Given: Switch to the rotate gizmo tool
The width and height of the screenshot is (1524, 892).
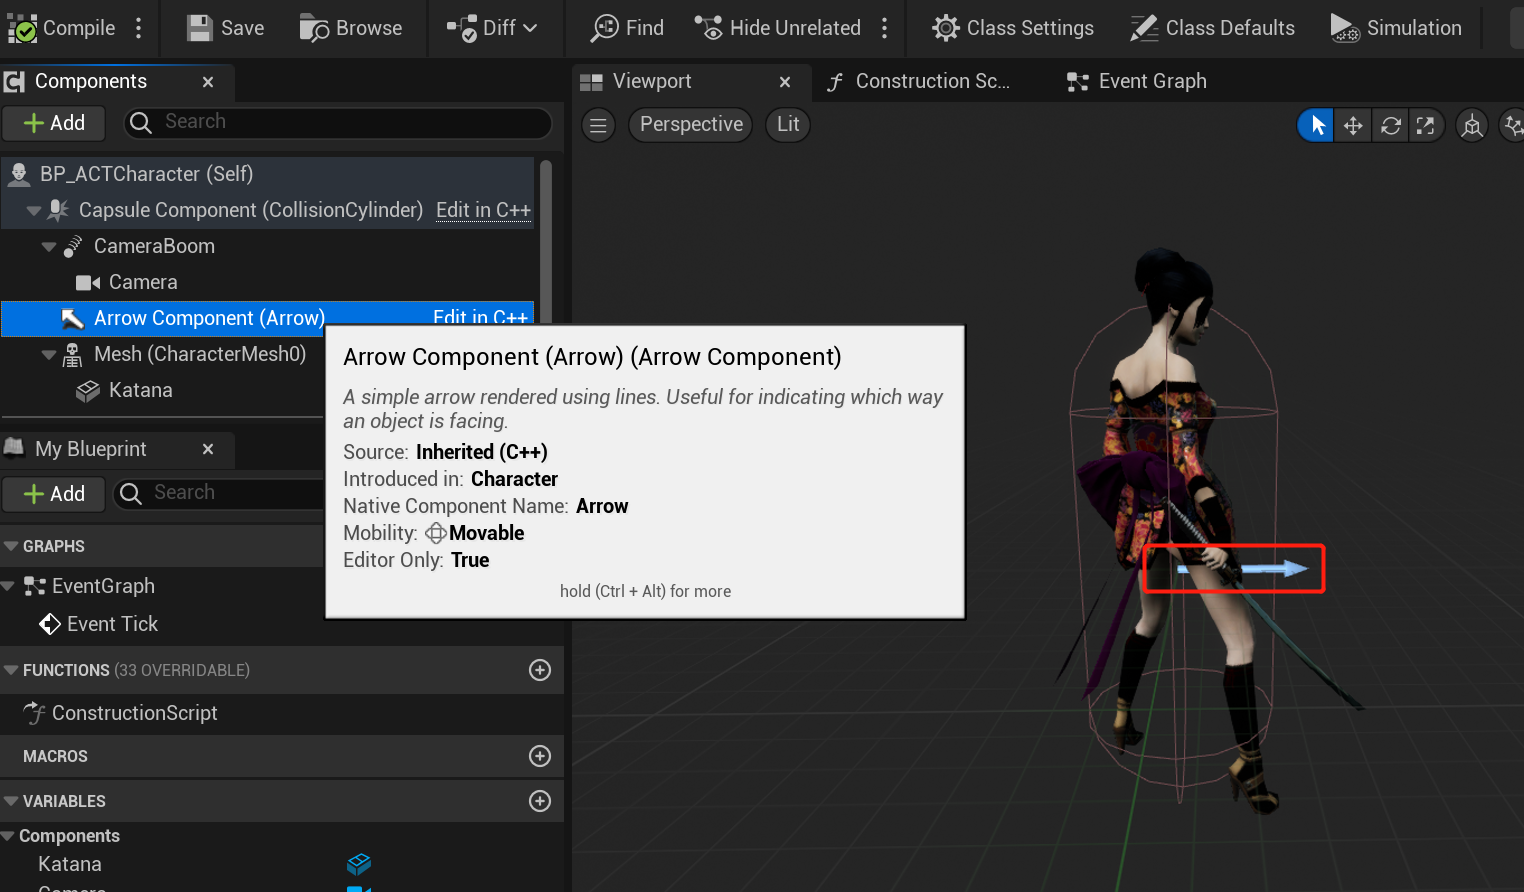Looking at the screenshot, I should click(1390, 125).
